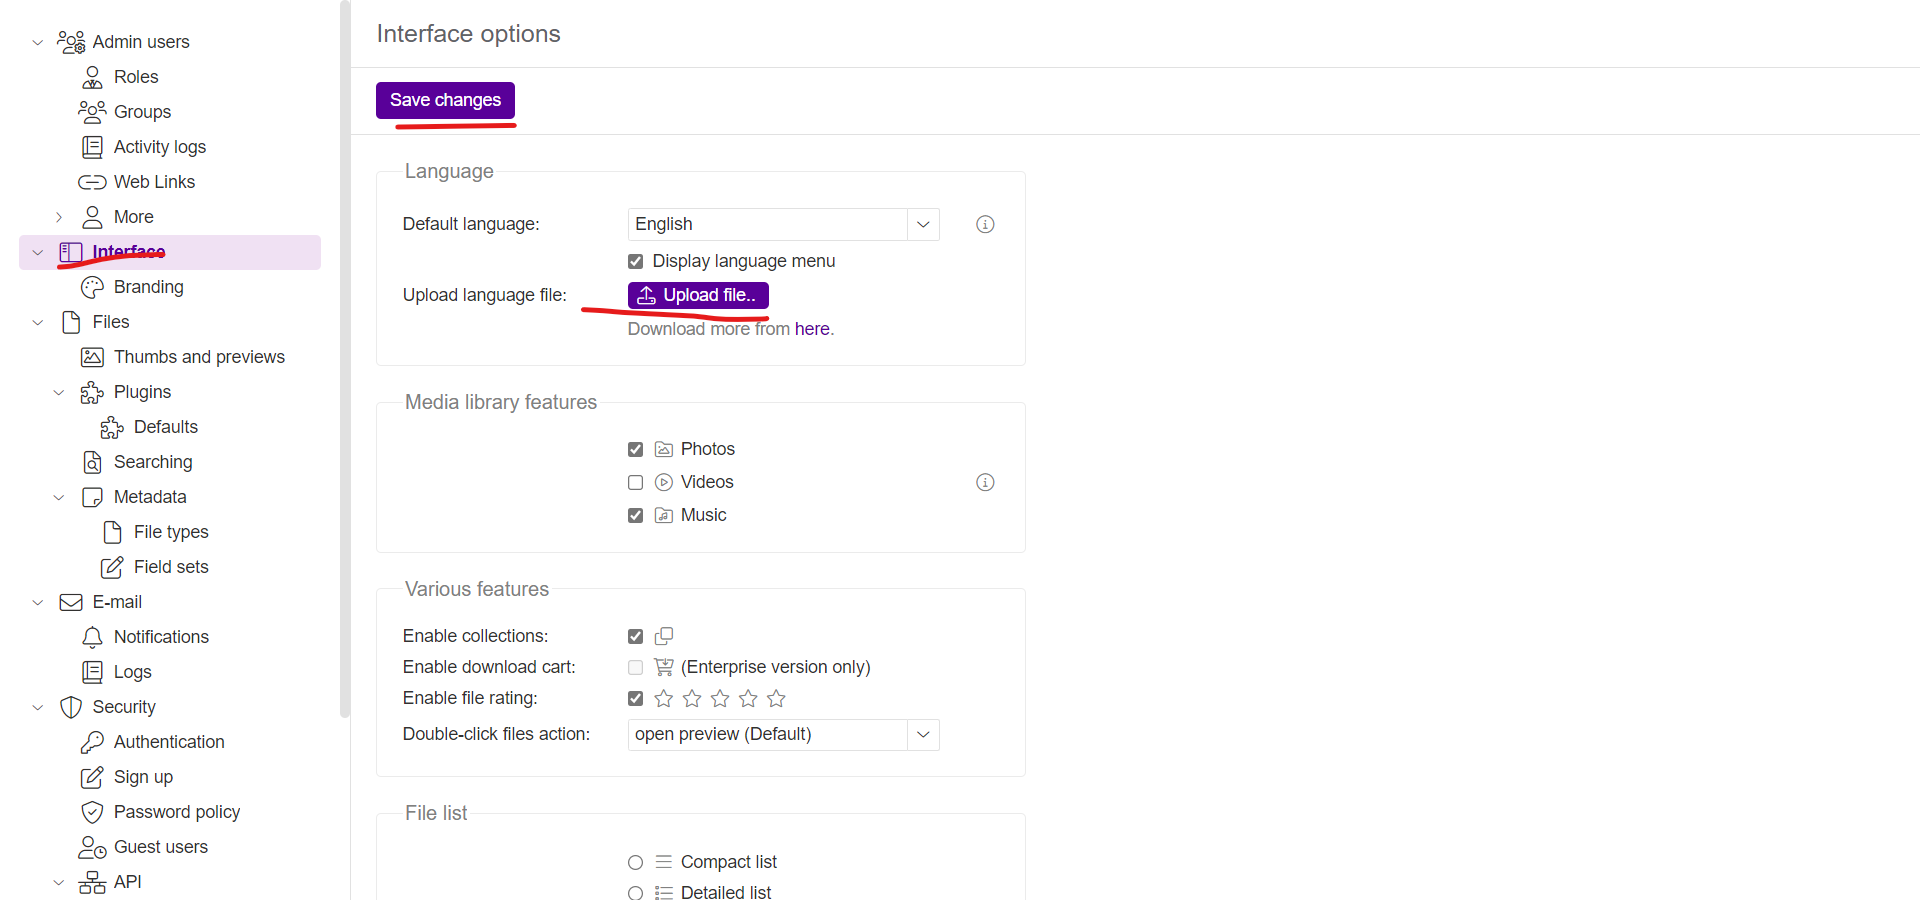Enable the Videos media library checkbox

[635, 482]
